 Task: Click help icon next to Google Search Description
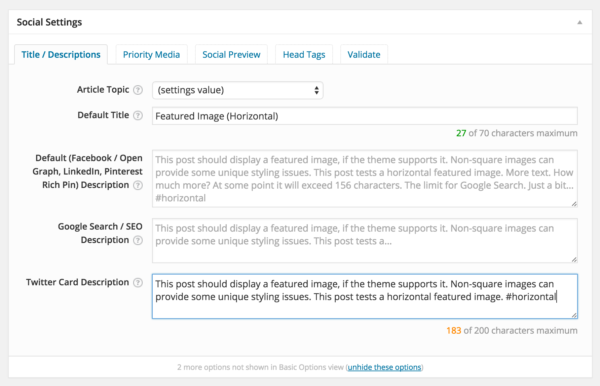tap(138, 240)
